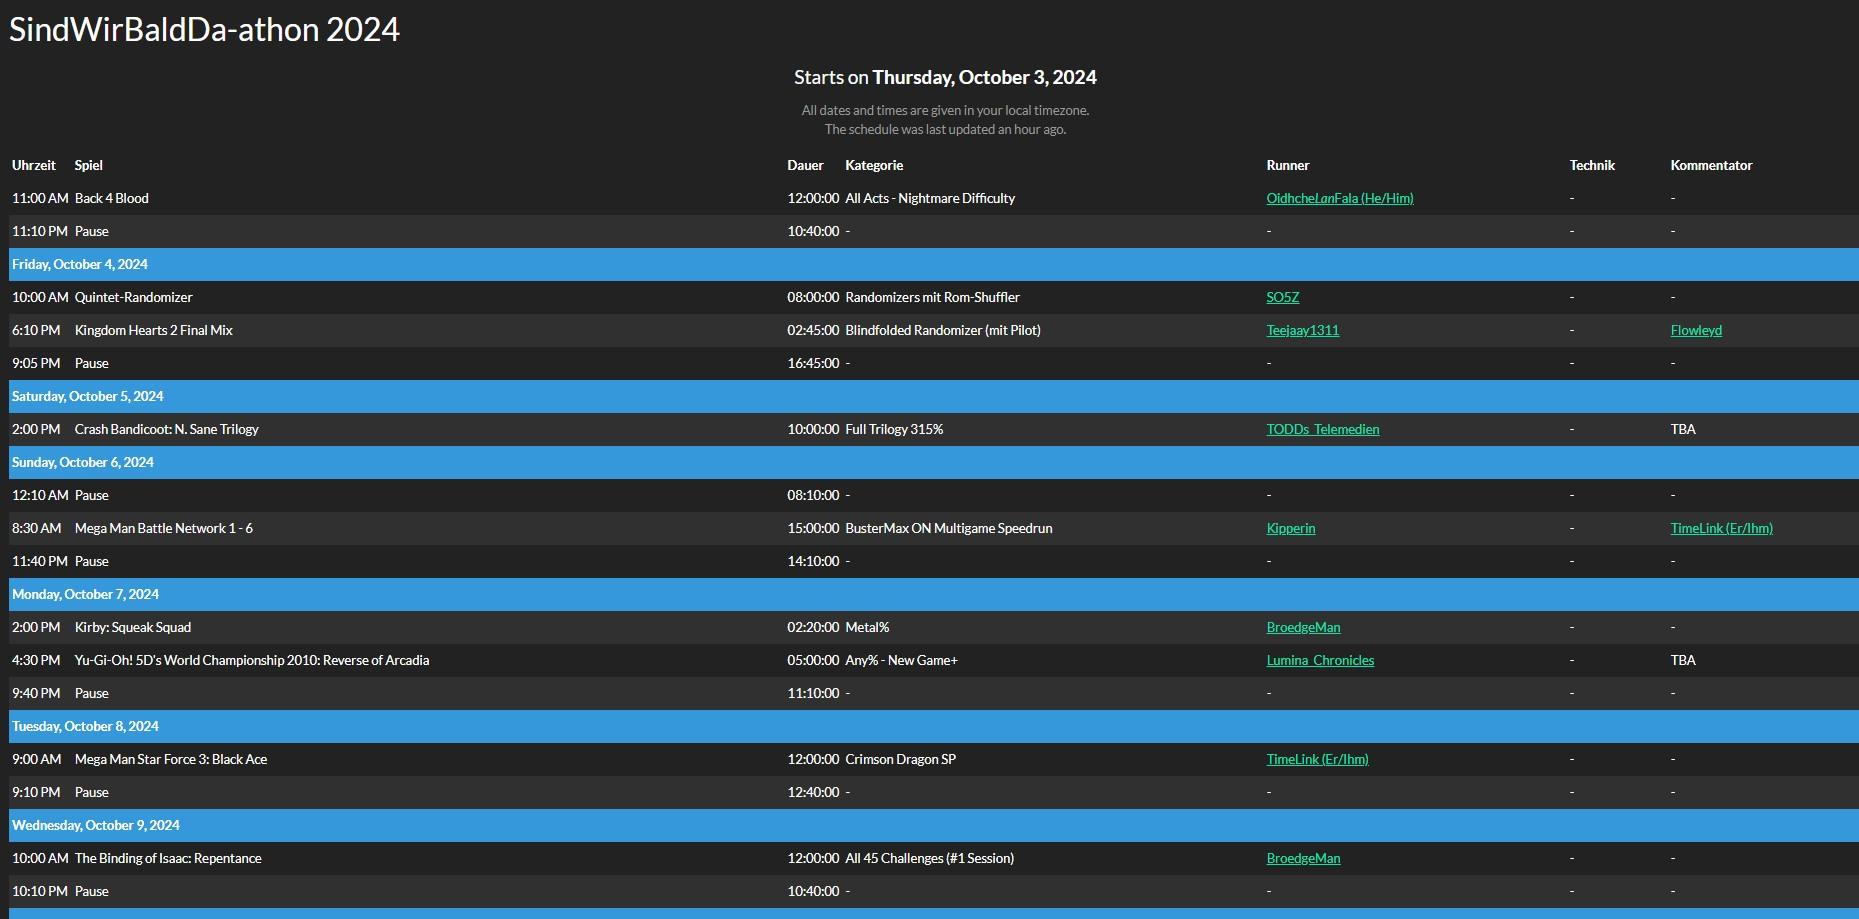Click the SindWirBaldDa-athon 2024 page title
Screen dimensions: 1859x919
click(x=204, y=30)
